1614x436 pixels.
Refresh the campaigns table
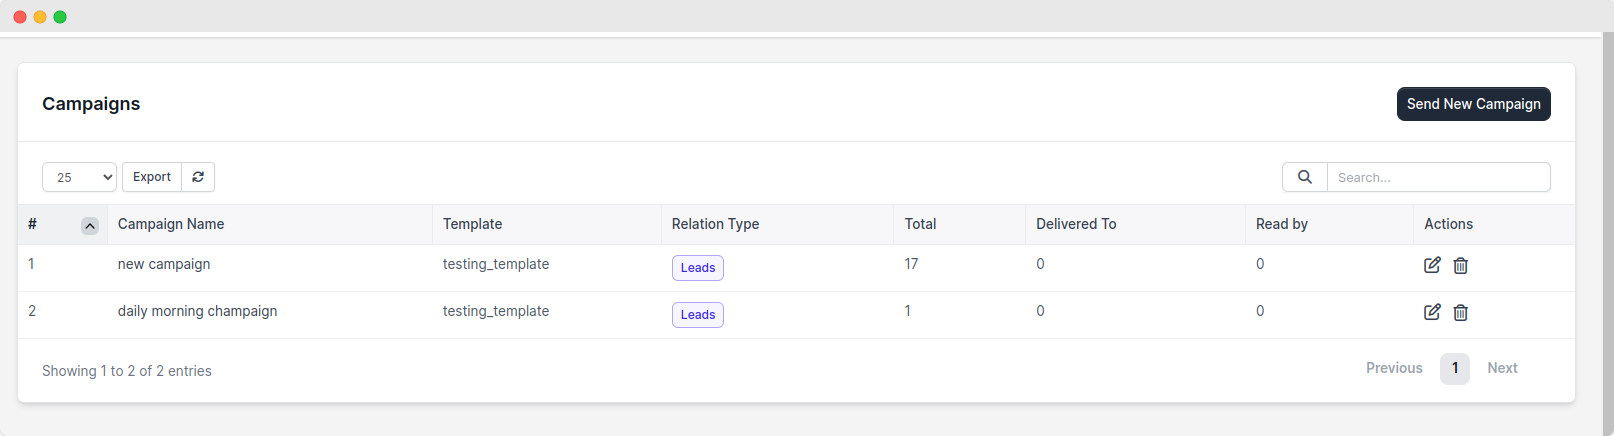pos(198,177)
